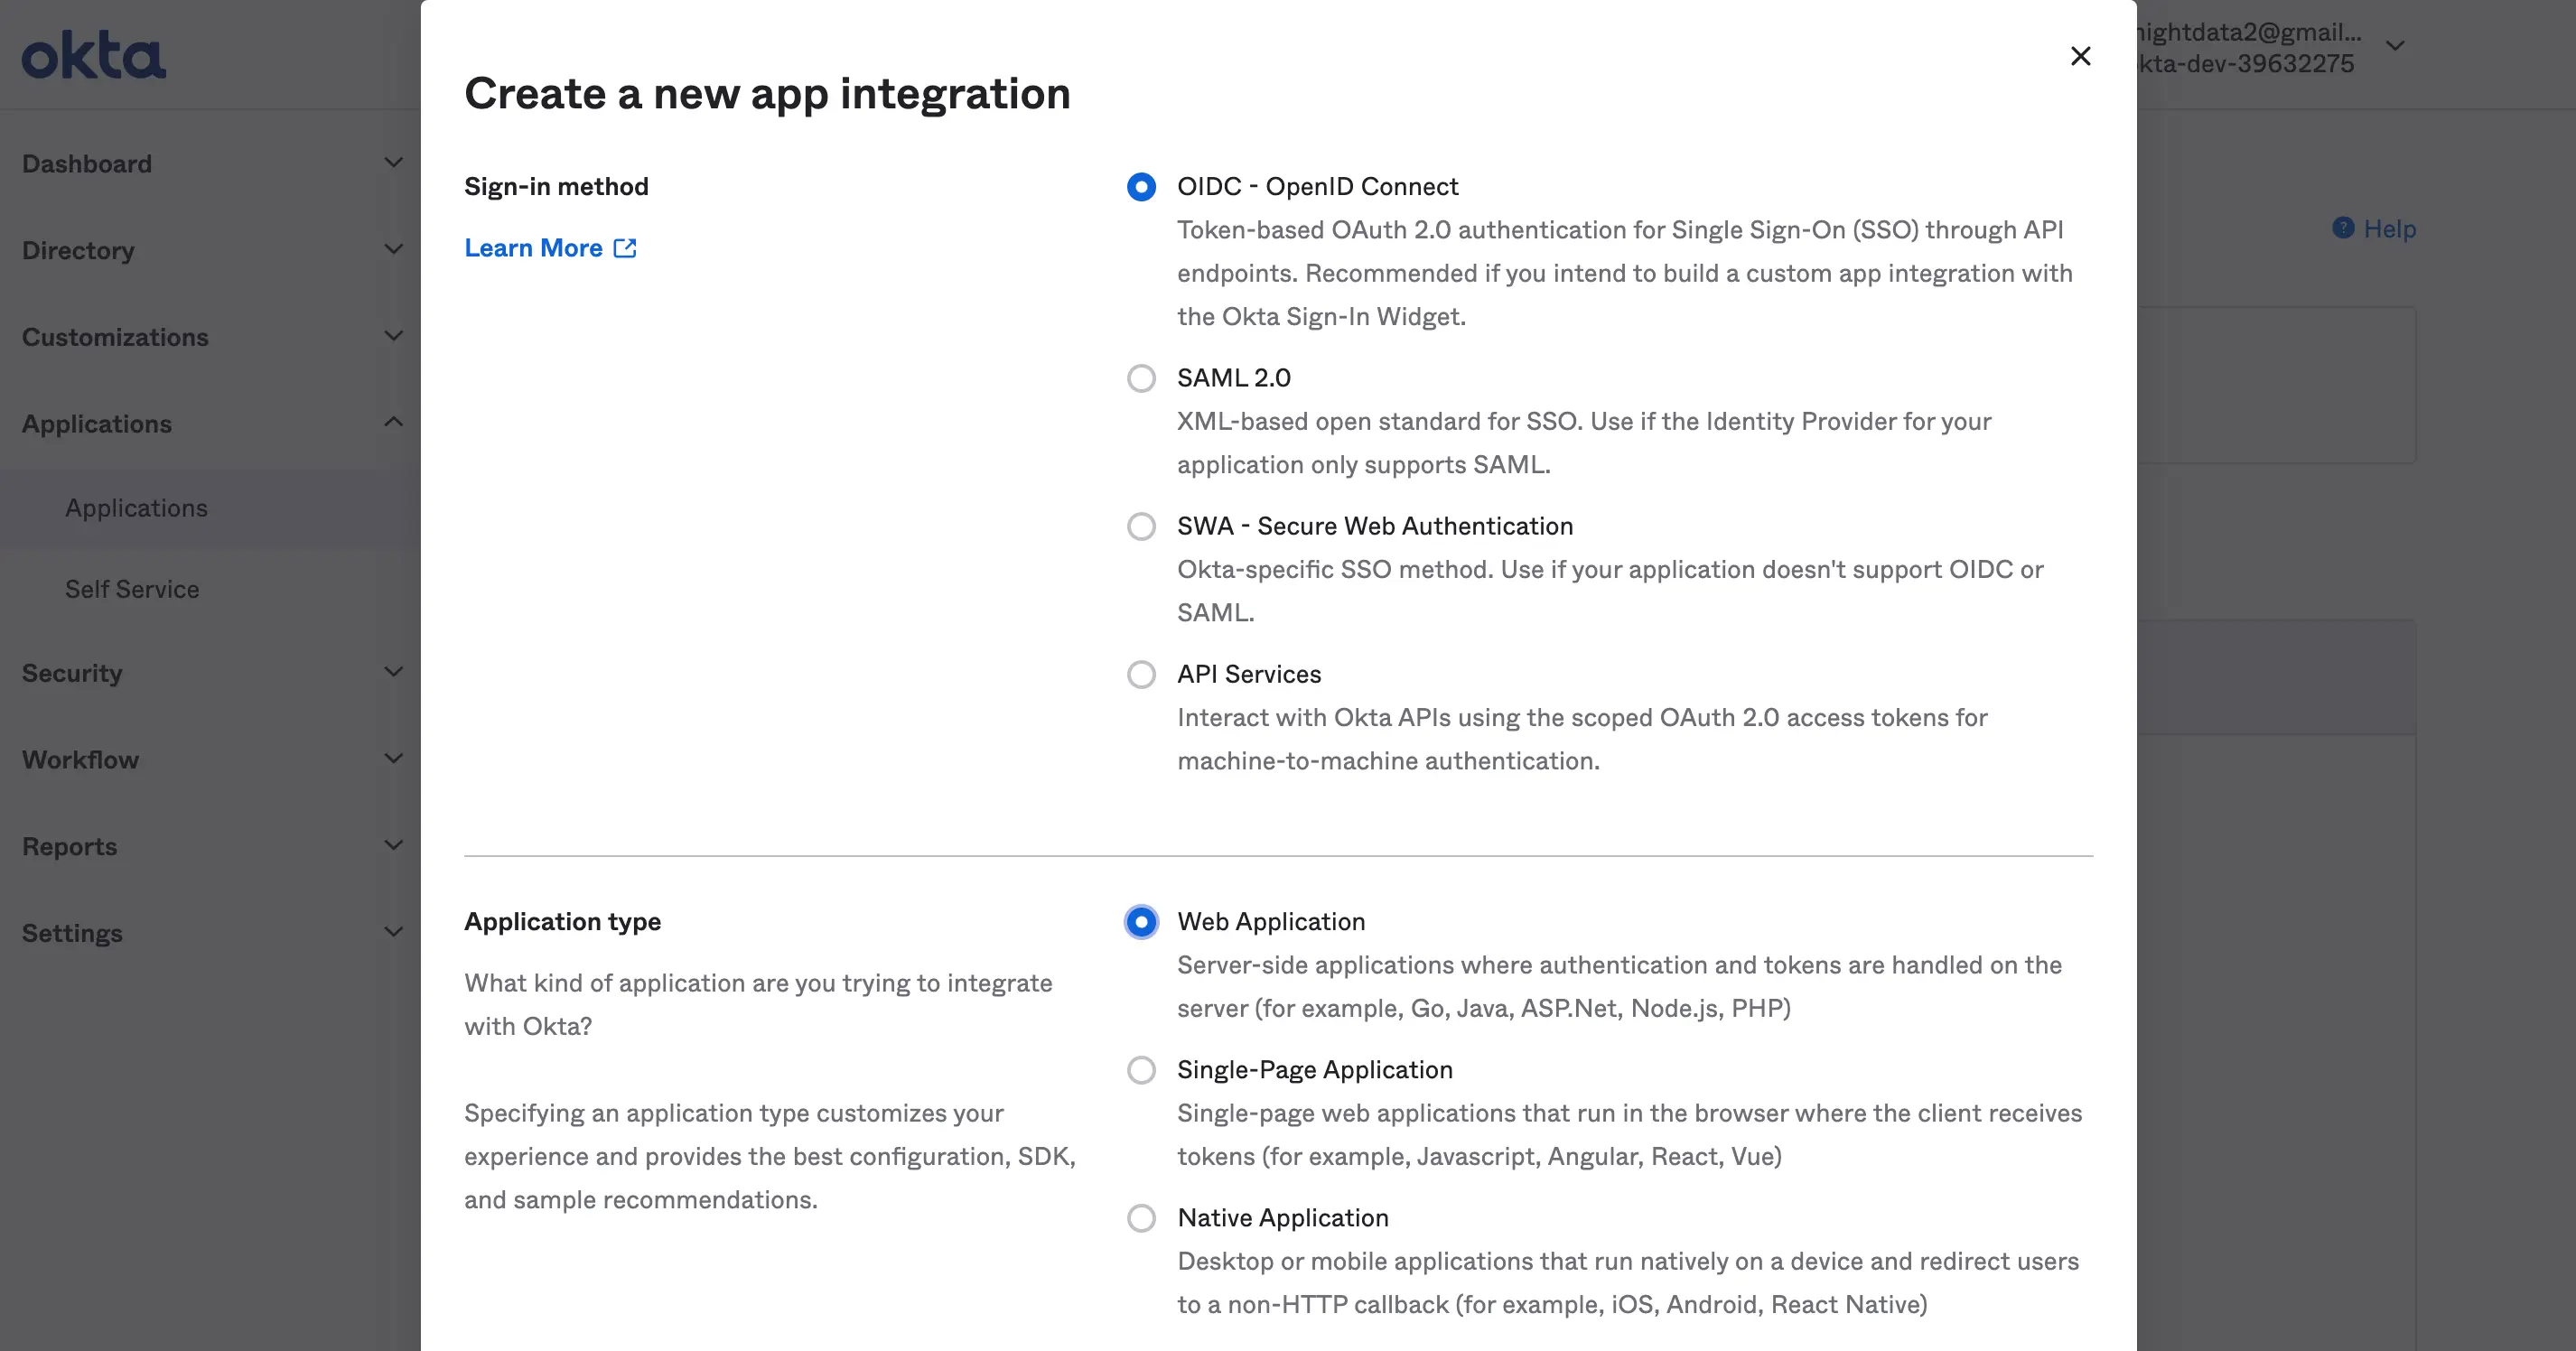The image size is (2576, 1351).
Task: Expand the Reports chevron in sidebar
Action: [x=394, y=845]
